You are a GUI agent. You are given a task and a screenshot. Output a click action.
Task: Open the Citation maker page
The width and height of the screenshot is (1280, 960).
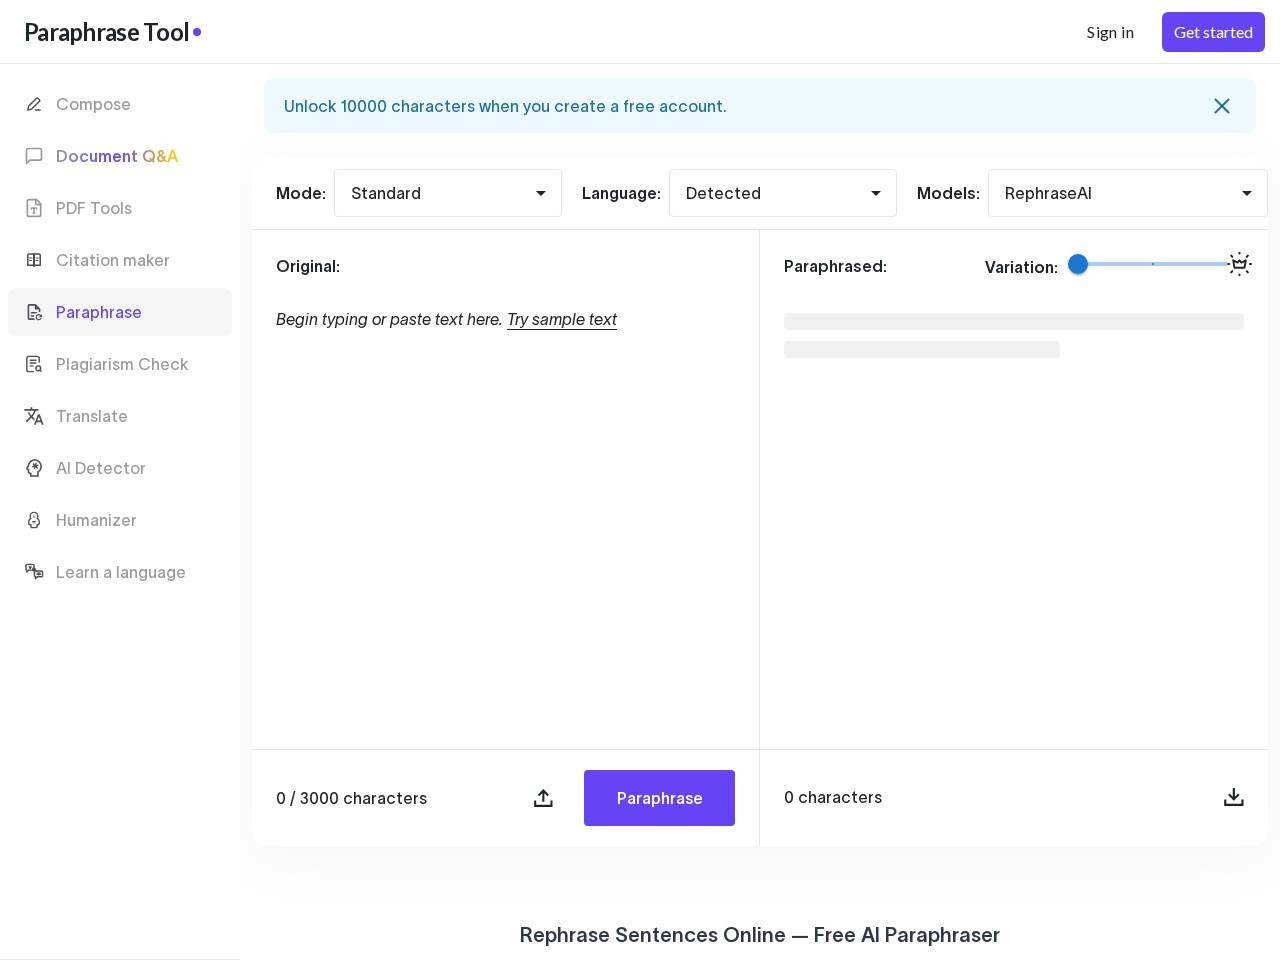coord(120,260)
